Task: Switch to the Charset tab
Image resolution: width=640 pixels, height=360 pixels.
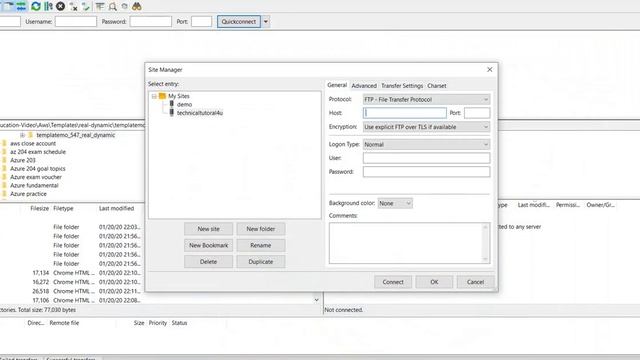Action: coord(437,86)
